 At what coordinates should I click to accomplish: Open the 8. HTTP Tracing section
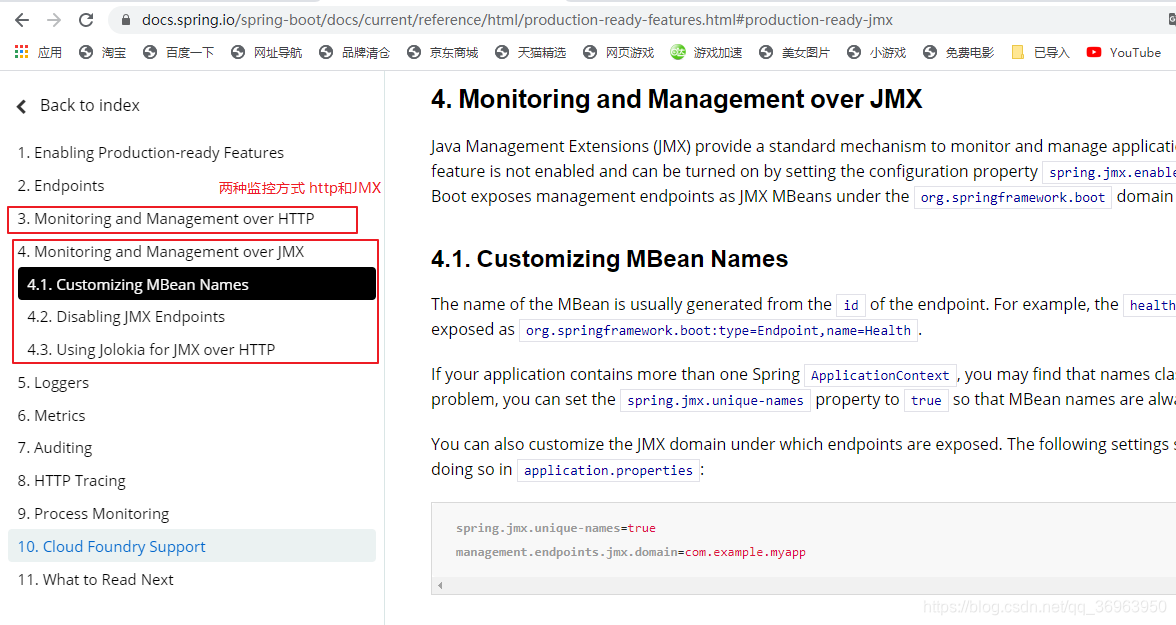click(71, 481)
